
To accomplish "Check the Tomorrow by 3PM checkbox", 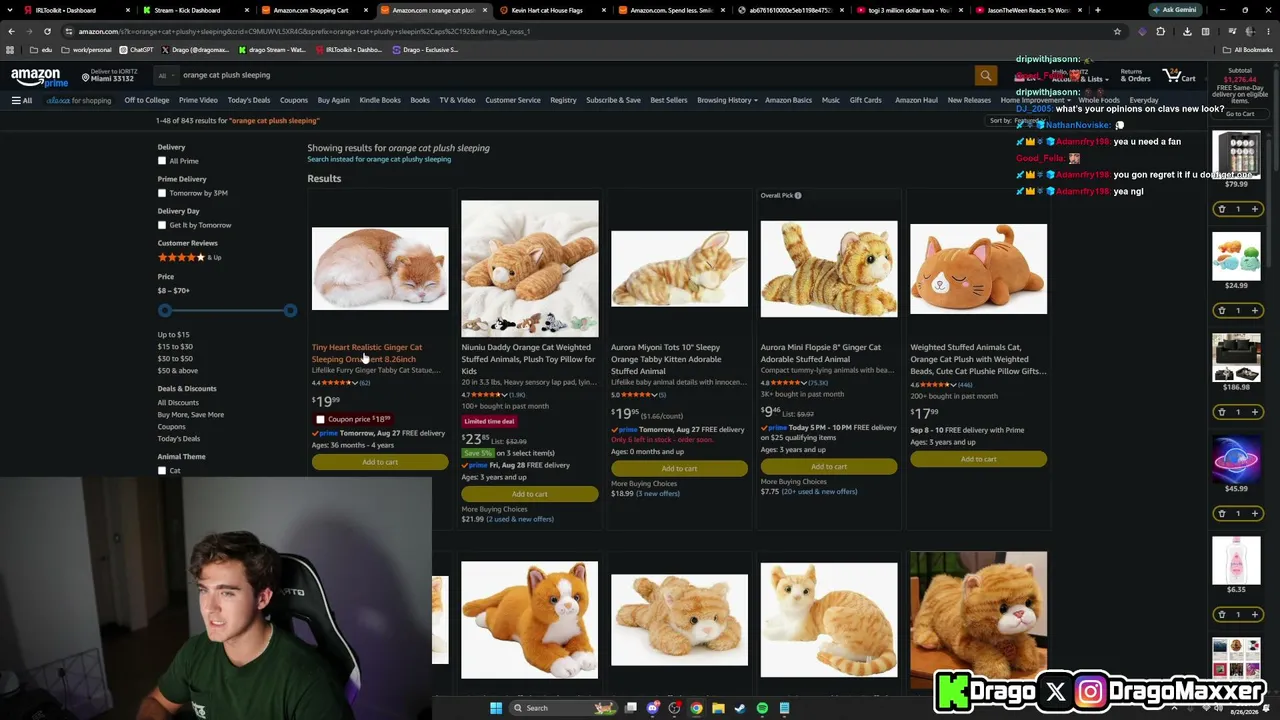I will [162, 193].
